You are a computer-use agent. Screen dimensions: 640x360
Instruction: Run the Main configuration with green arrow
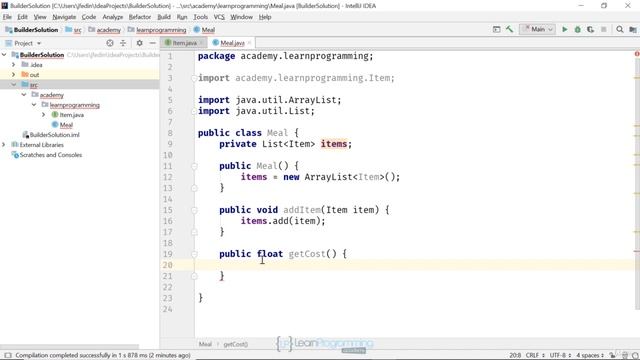(x=564, y=29)
